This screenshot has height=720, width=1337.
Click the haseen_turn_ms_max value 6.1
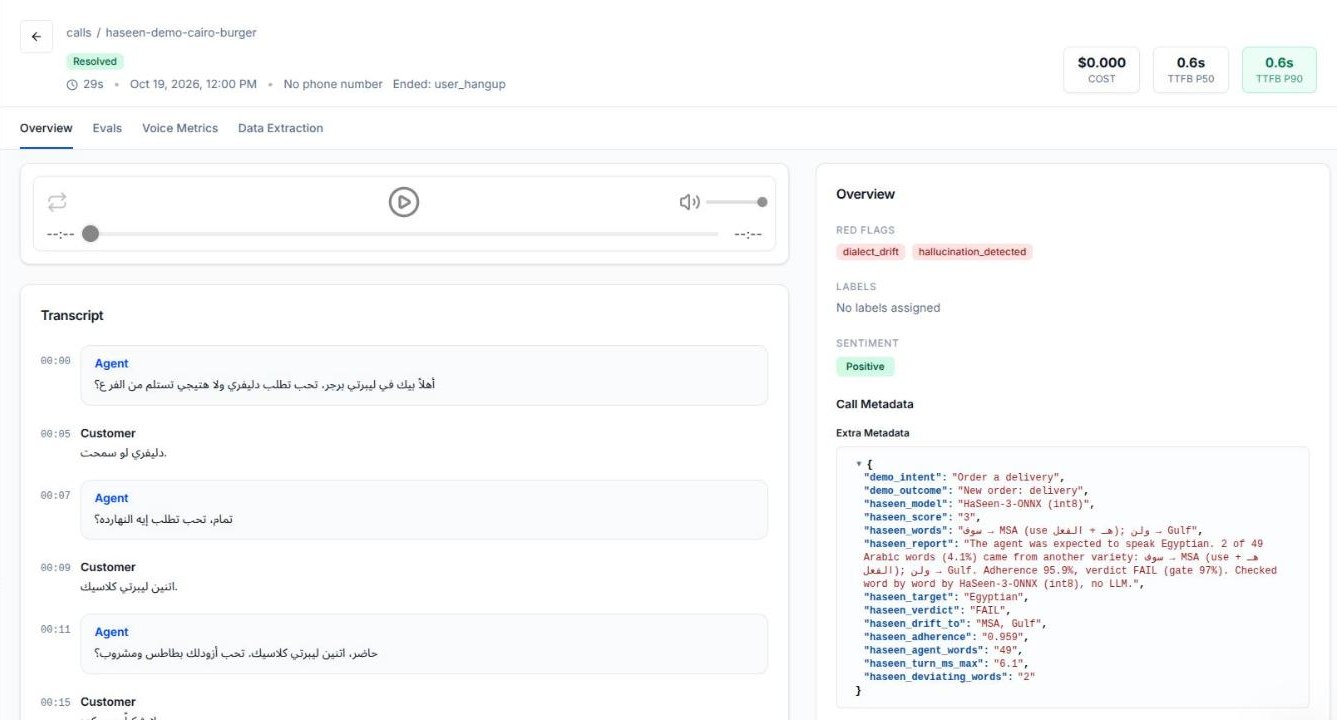[x=1007, y=663]
